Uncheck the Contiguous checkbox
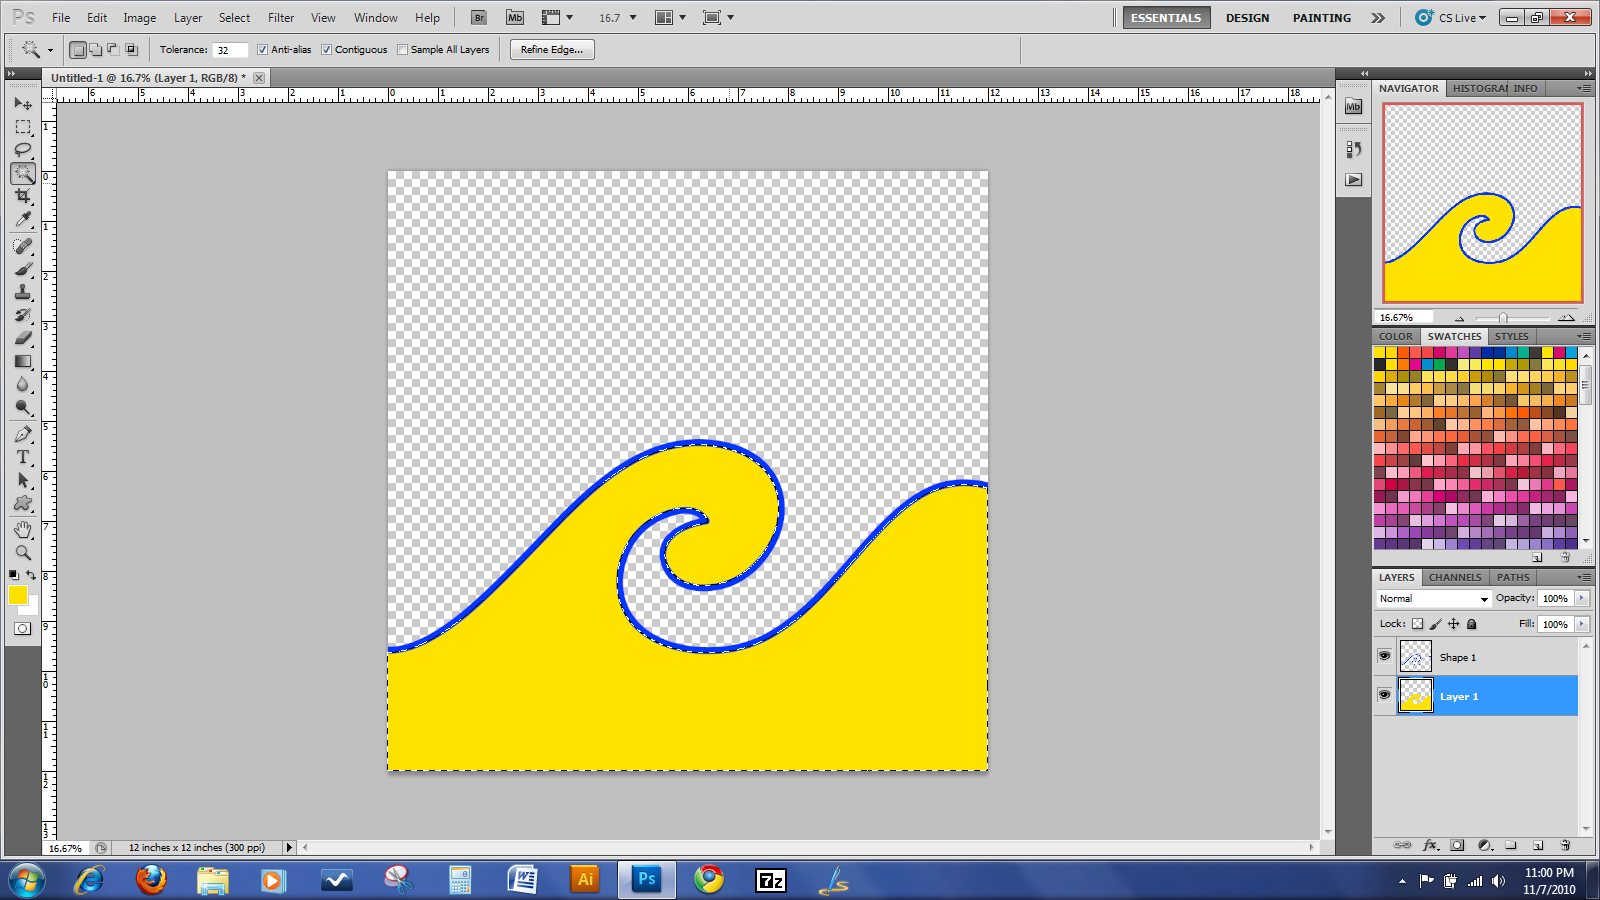 (326, 49)
